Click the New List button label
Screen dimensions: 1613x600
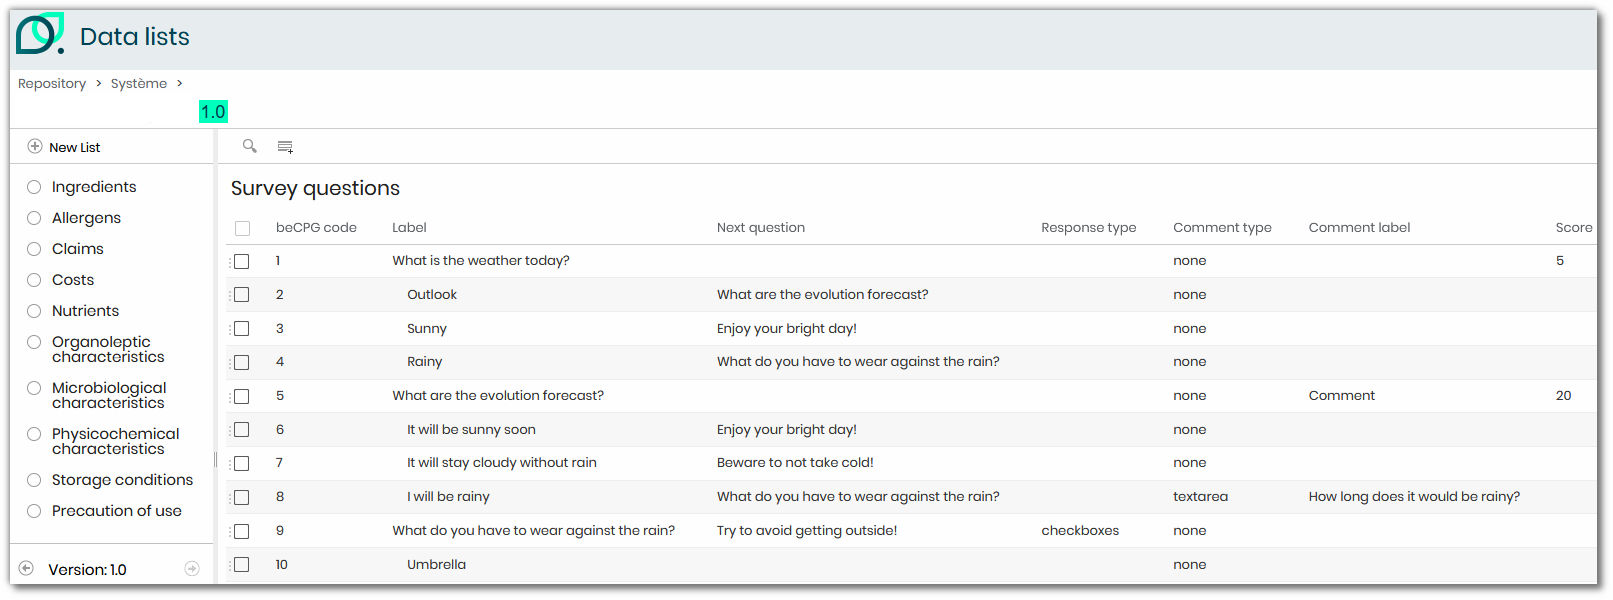coord(75,147)
